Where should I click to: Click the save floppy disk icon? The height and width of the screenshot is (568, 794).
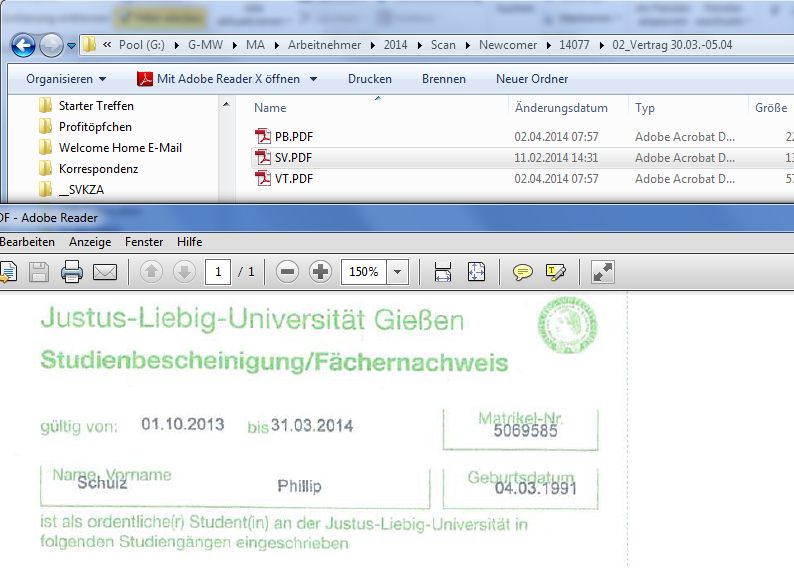(38, 272)
